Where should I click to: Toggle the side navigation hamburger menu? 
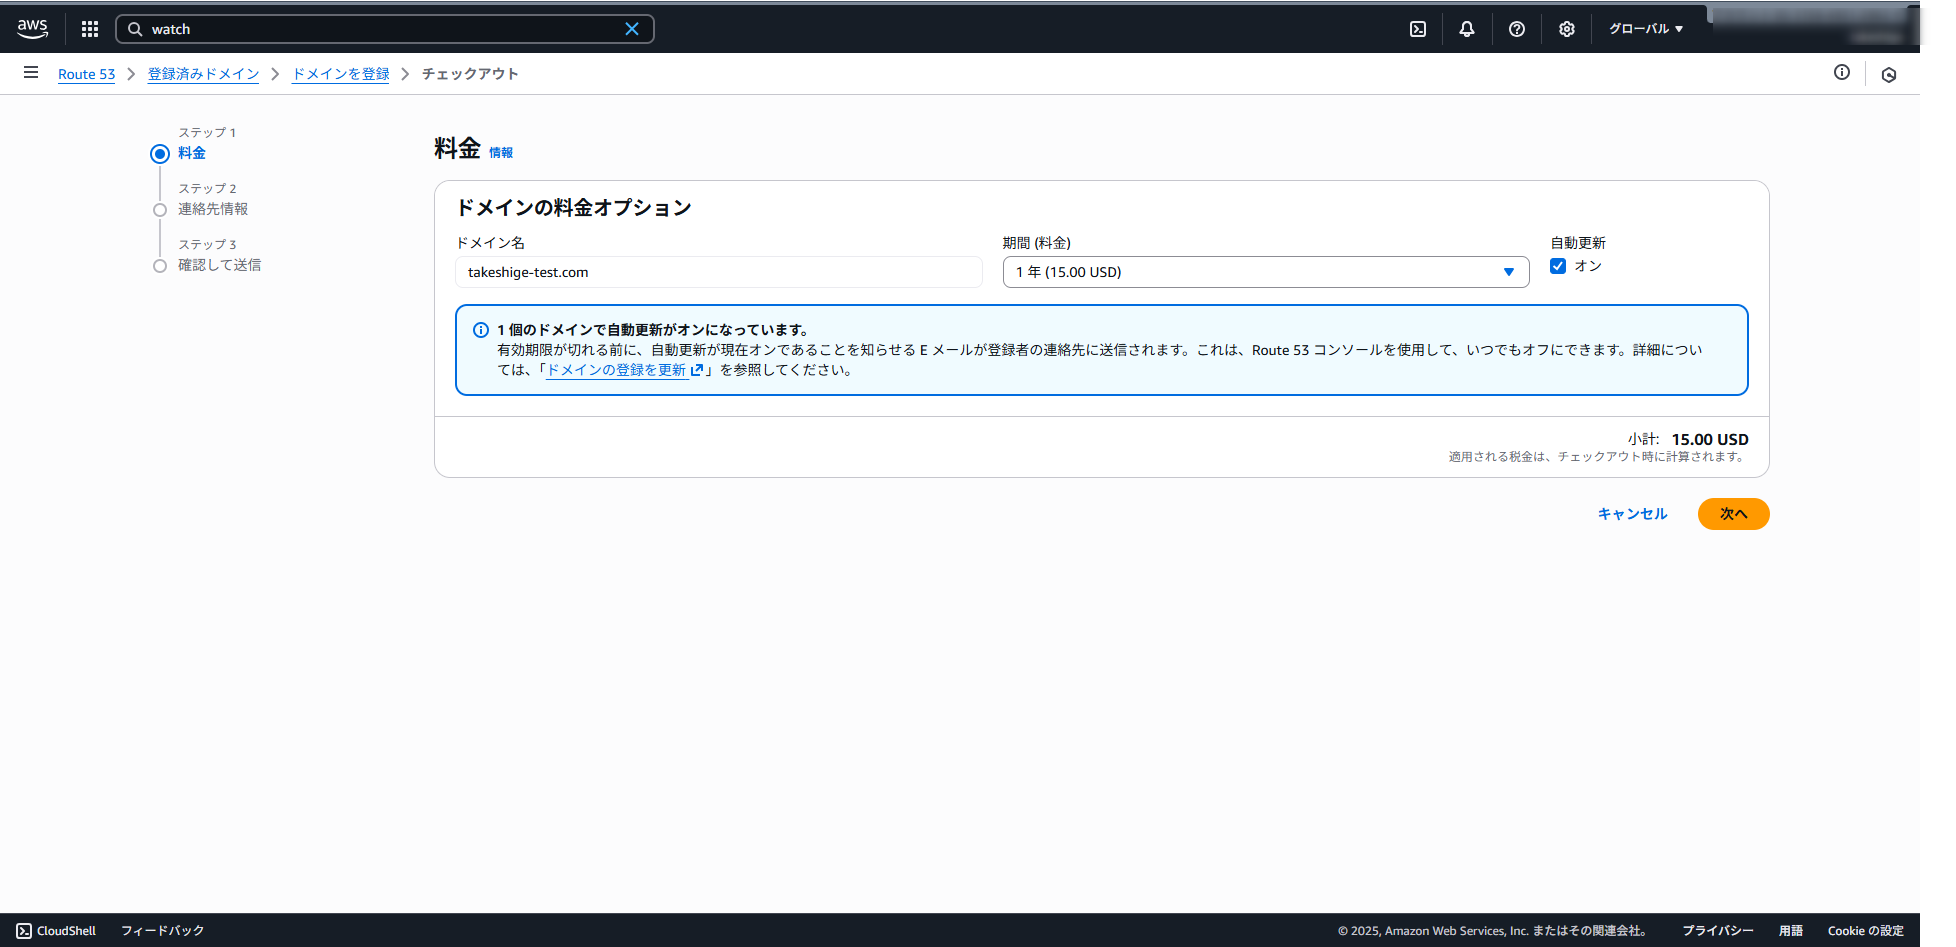31,73
